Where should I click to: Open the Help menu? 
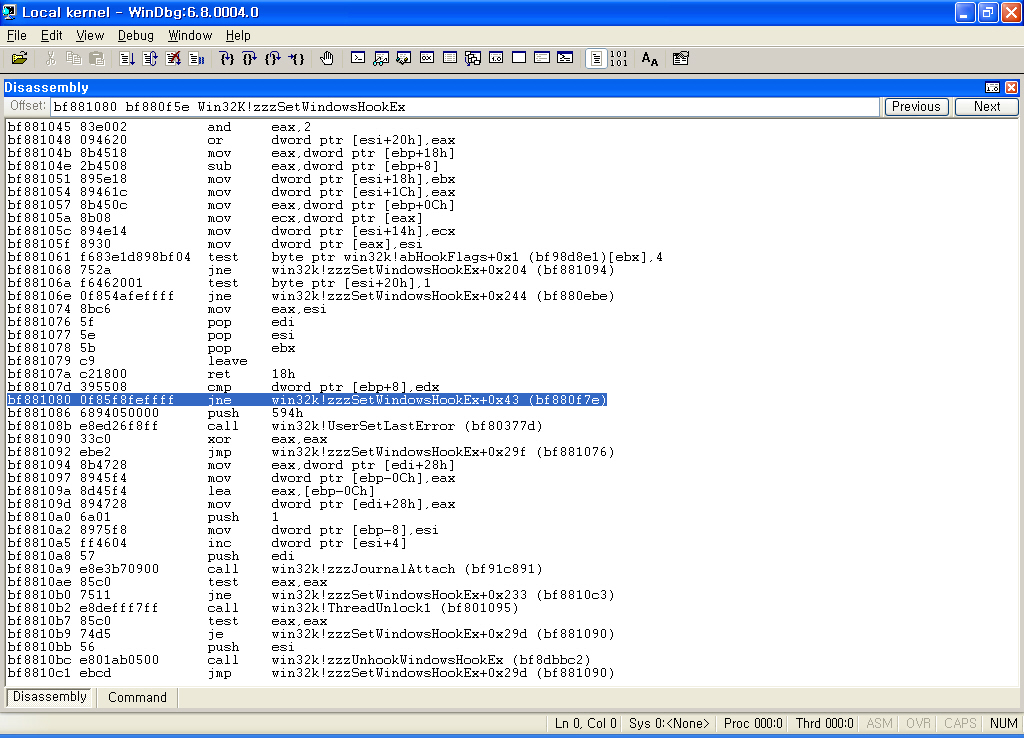[238, 35]
